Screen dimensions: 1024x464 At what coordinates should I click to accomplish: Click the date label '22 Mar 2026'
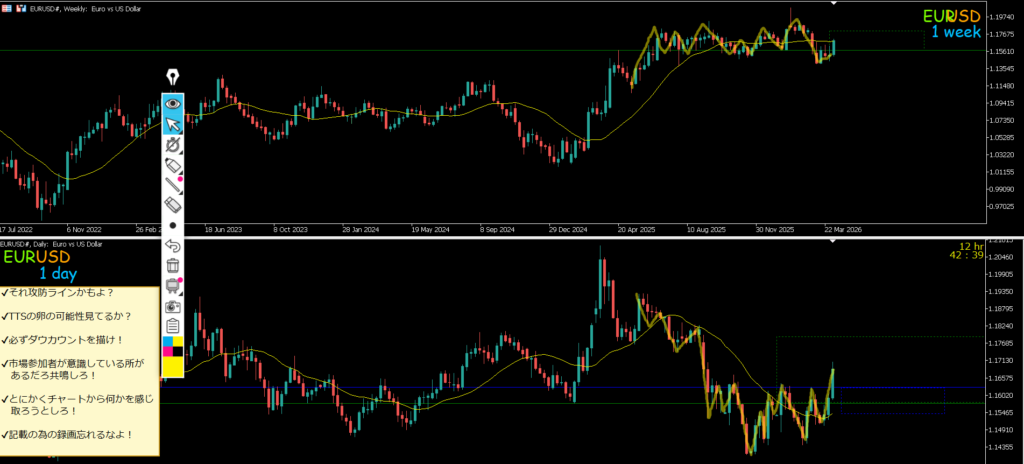click(x=844, y=230)
